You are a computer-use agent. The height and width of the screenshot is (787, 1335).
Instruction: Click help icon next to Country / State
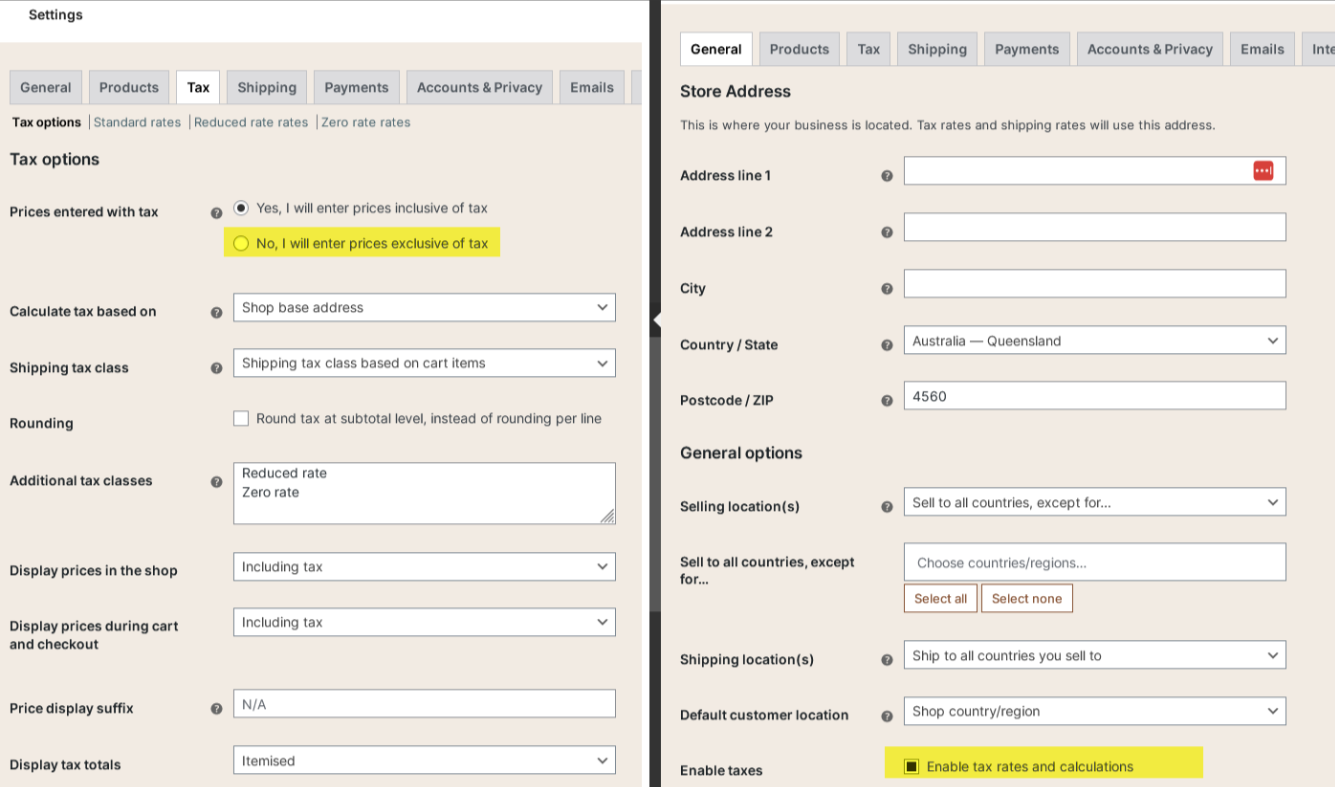886,345
